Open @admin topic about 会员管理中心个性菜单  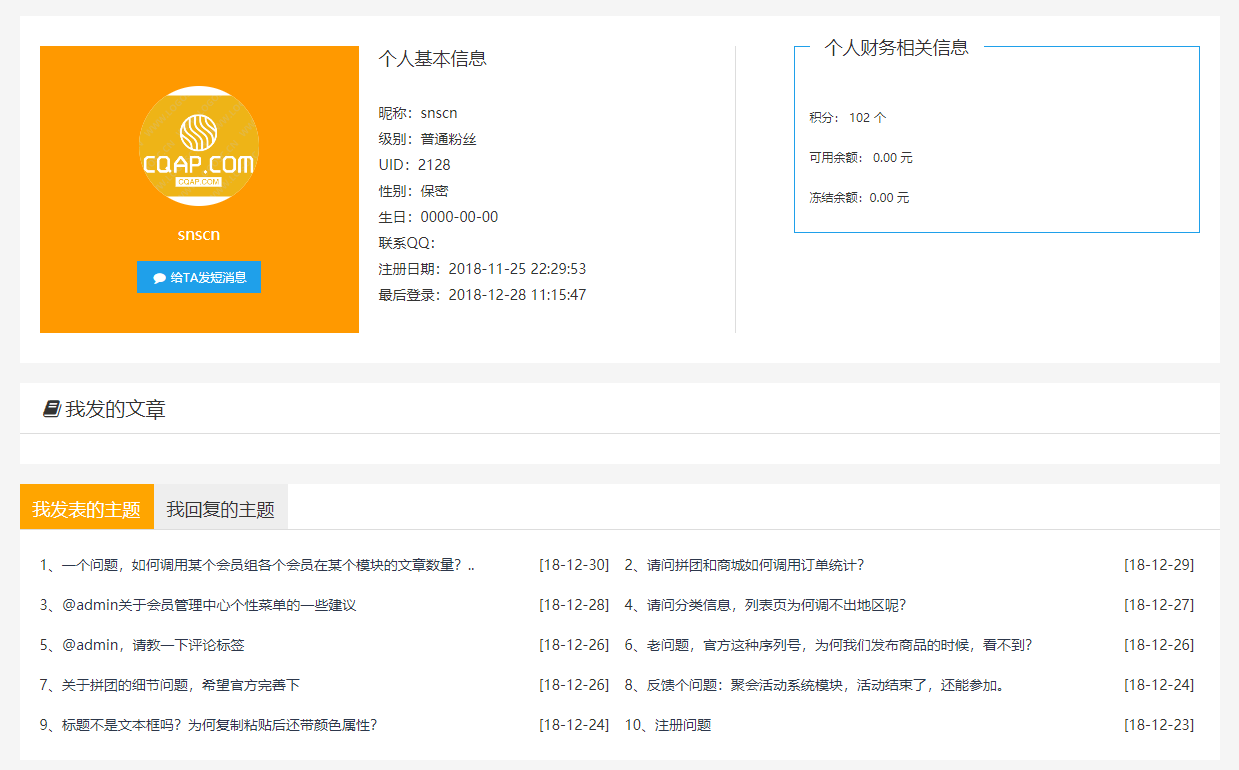coord(209,605)
